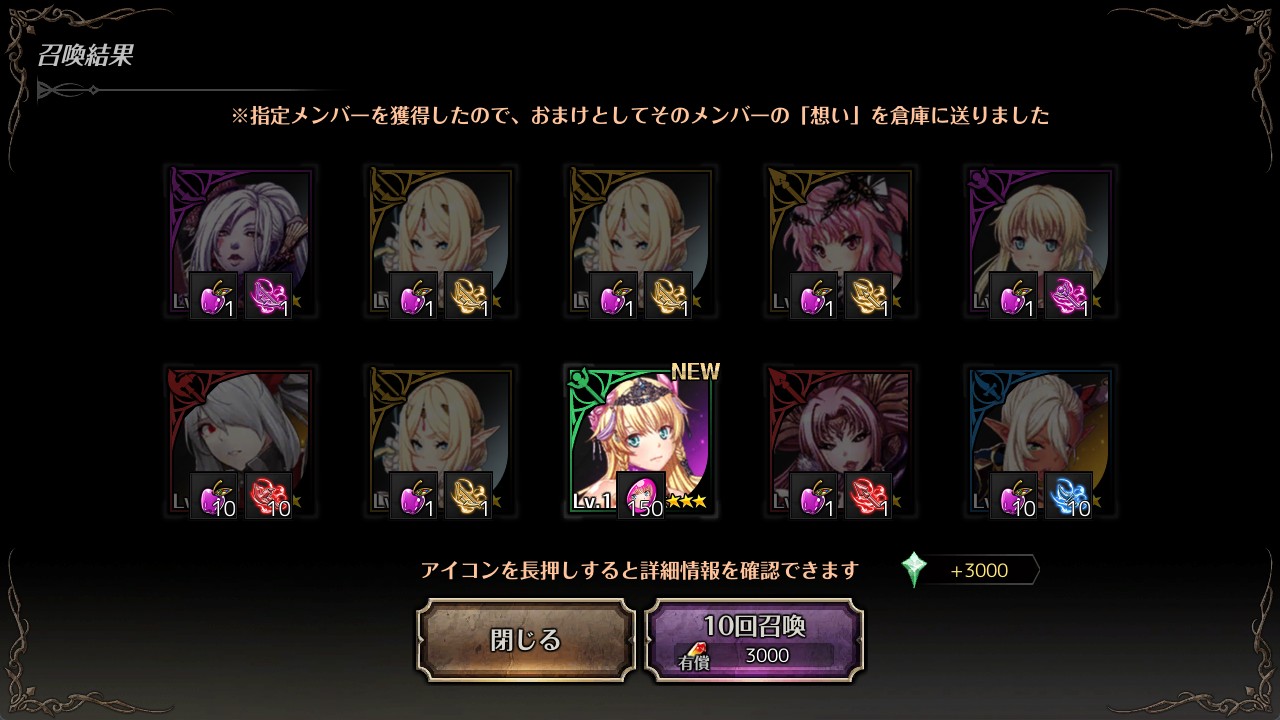Screen dimensions: 1280x720
Task: Click the gold feather token on pink-haired character card
Action: tap(868, 295)
